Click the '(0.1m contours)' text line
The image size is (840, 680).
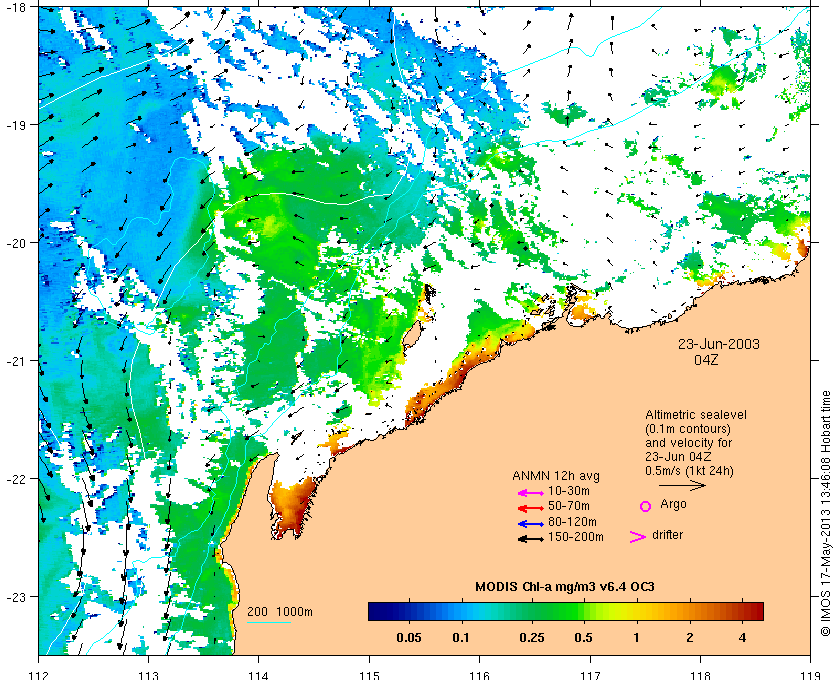coord(688,429)
